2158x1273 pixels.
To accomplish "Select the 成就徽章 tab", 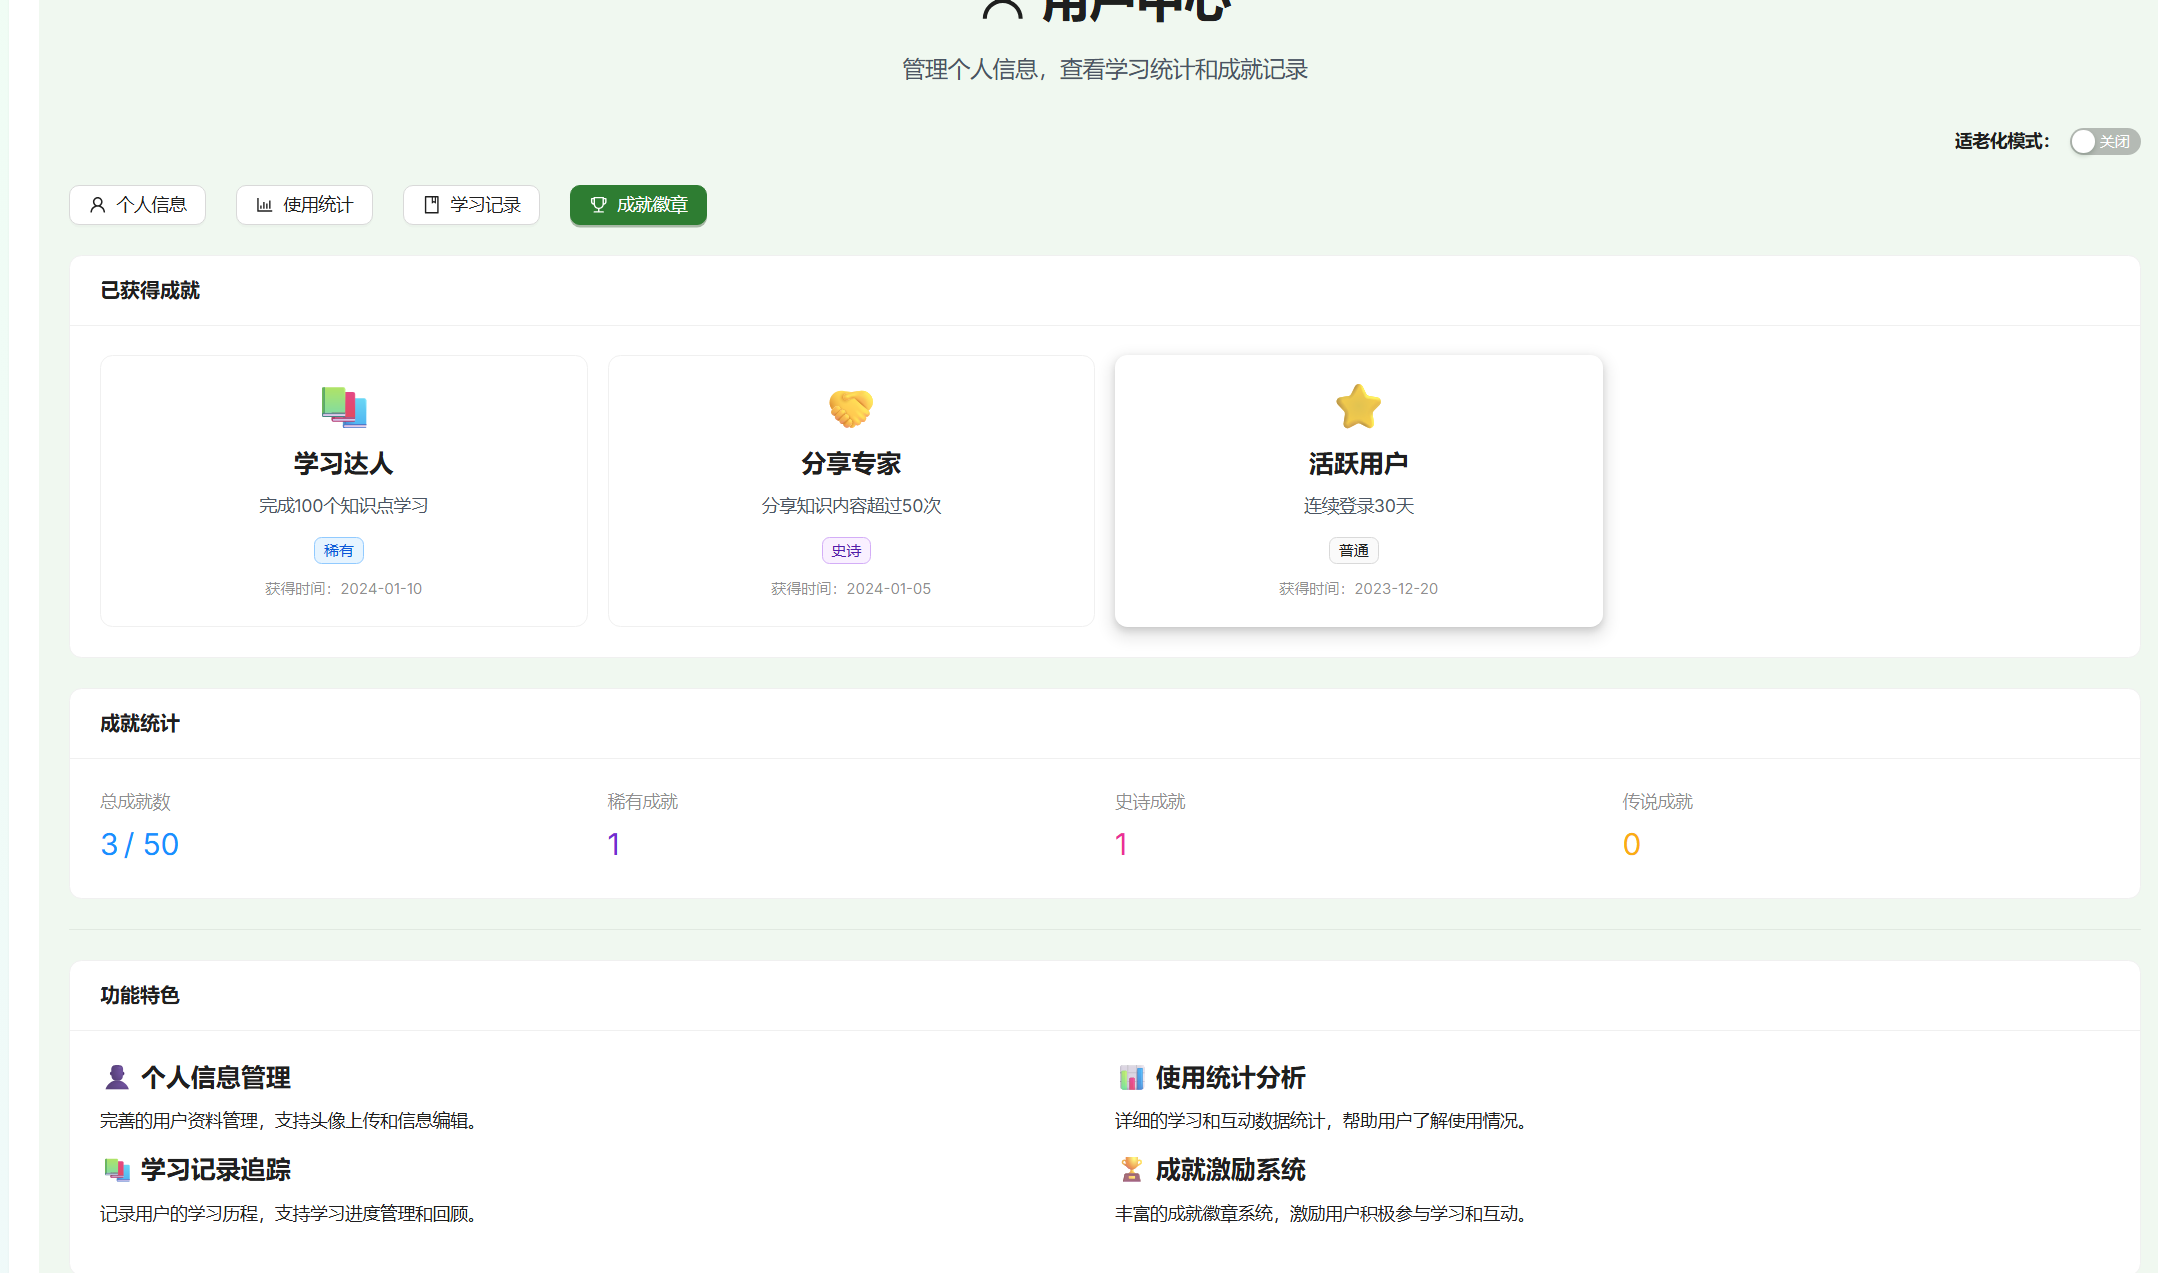I will coord(638,205).
